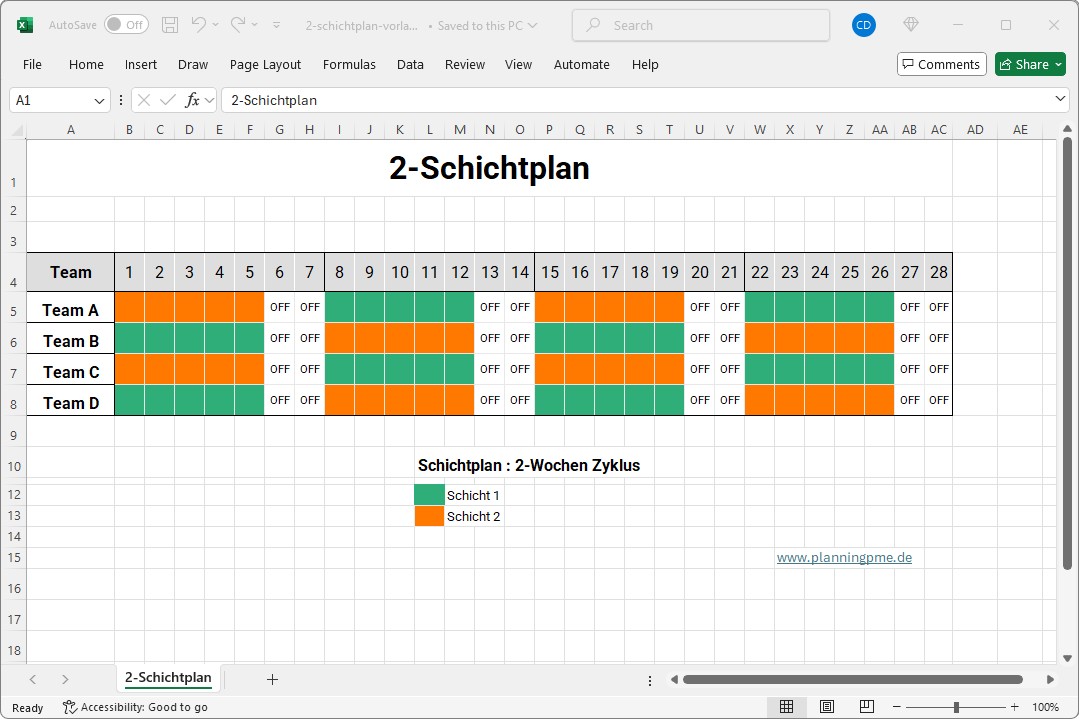Click the New Sheet plus button

(271, 678)
